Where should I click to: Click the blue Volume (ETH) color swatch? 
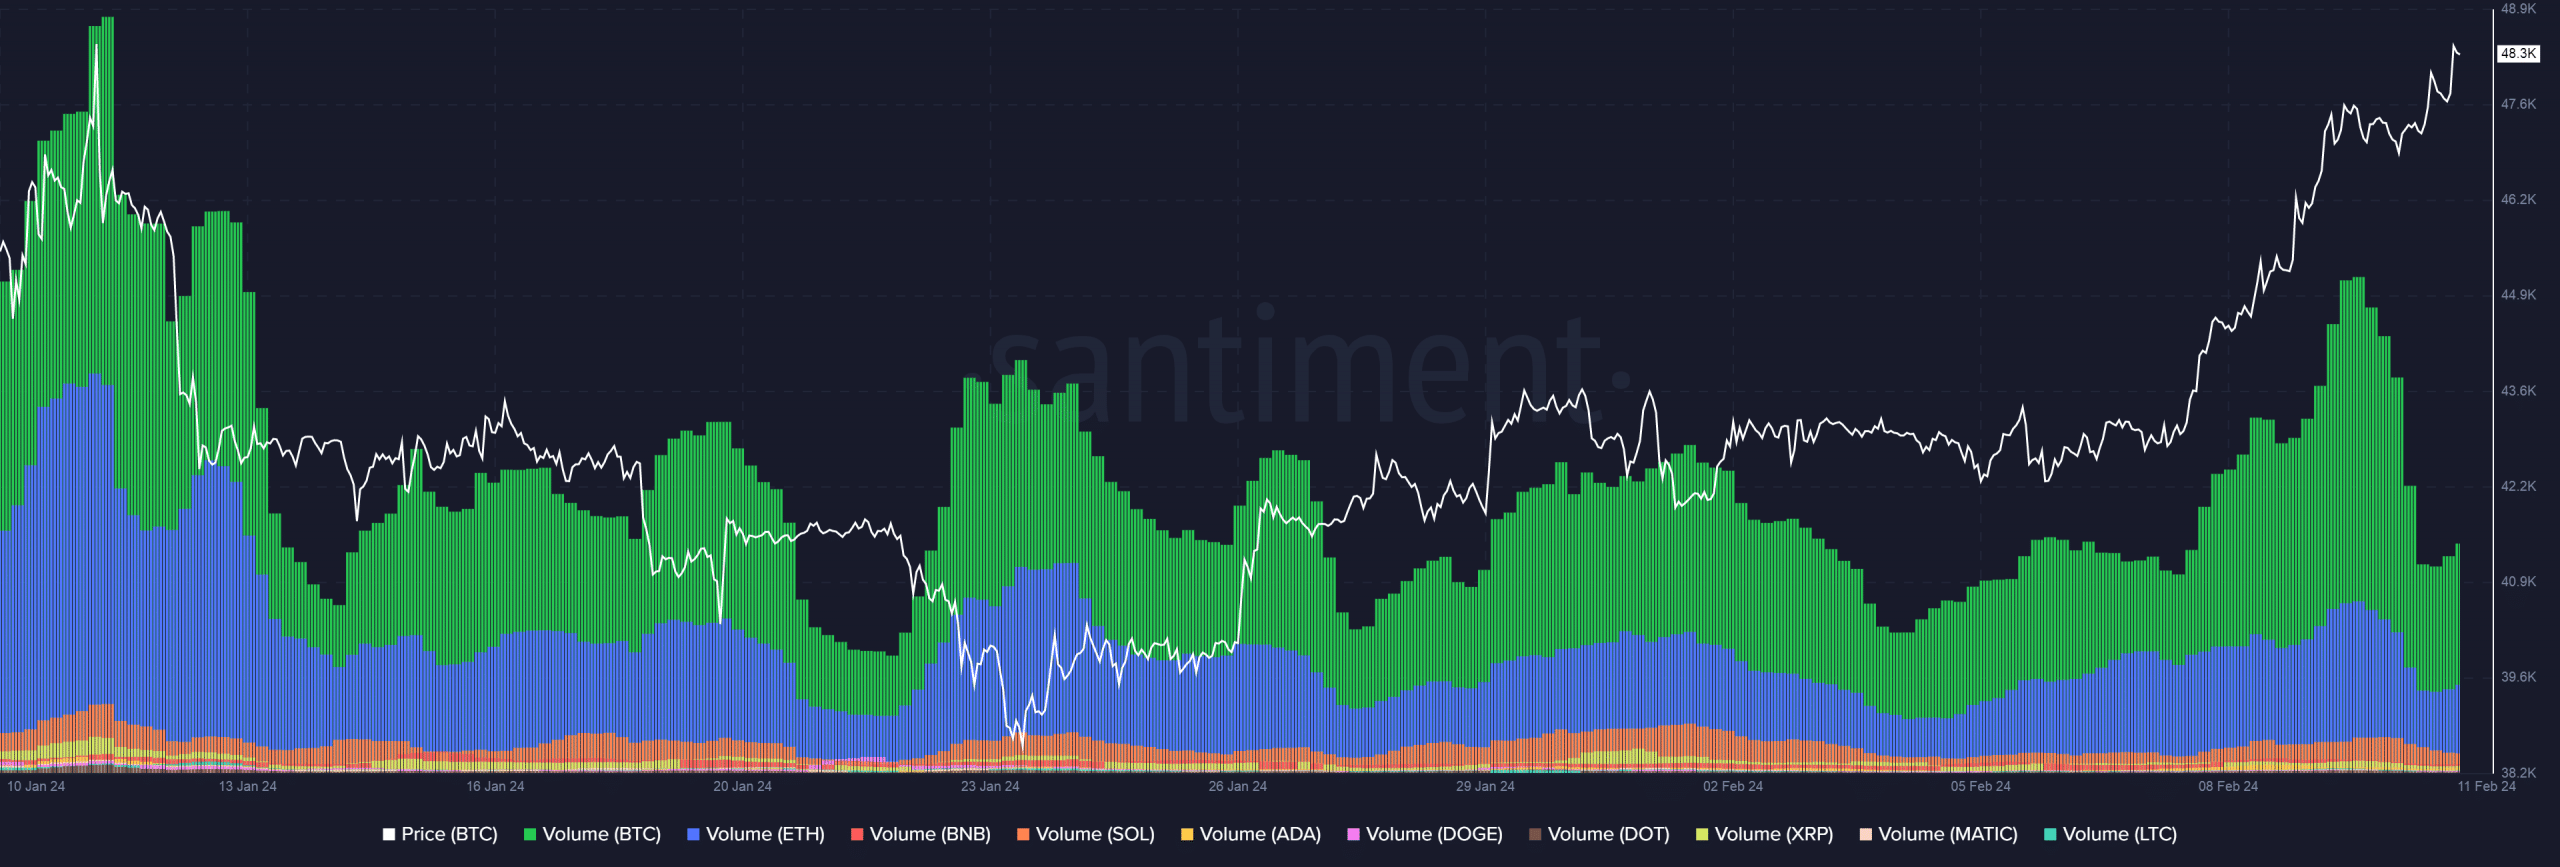[x=693, y=834]
